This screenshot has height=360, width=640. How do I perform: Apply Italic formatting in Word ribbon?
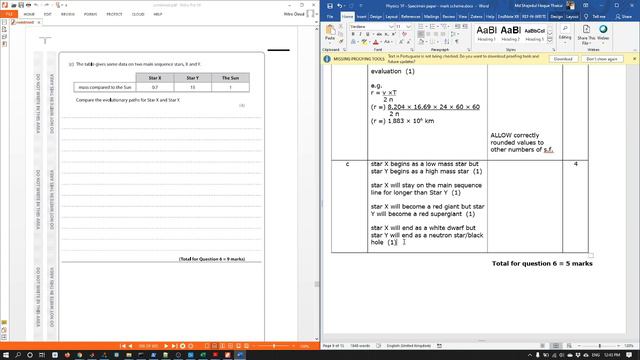(x=360, y=34)
